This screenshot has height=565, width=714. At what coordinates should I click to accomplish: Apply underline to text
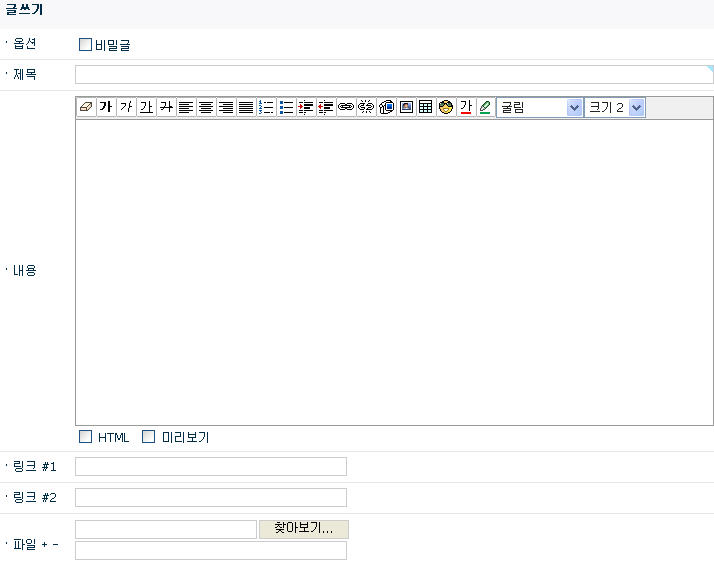[x=146, y=108]
